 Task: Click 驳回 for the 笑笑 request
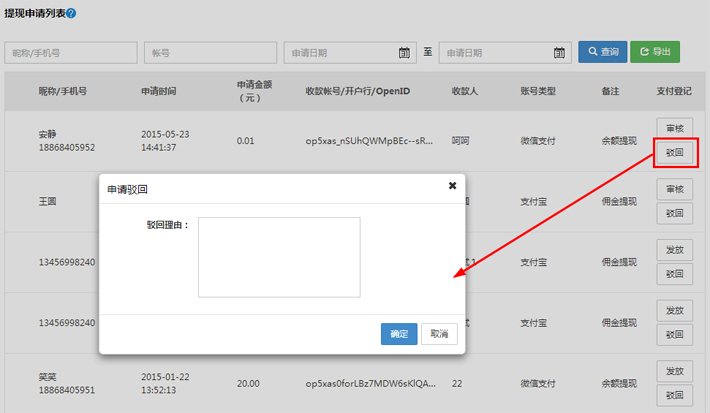[x=674, y=395]
